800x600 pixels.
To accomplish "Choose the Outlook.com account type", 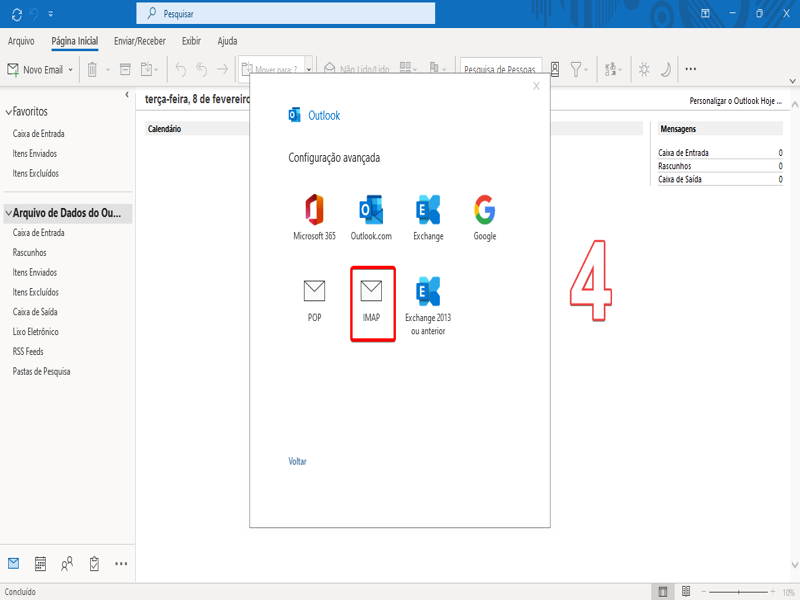I will tap(371, 217).
